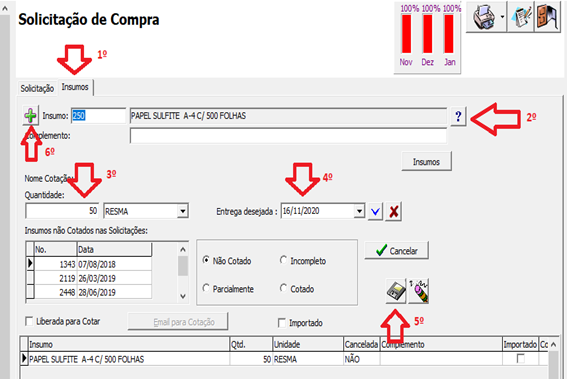Click the green plus add insumo icon
567x379 pixels.
click(30, 116)
